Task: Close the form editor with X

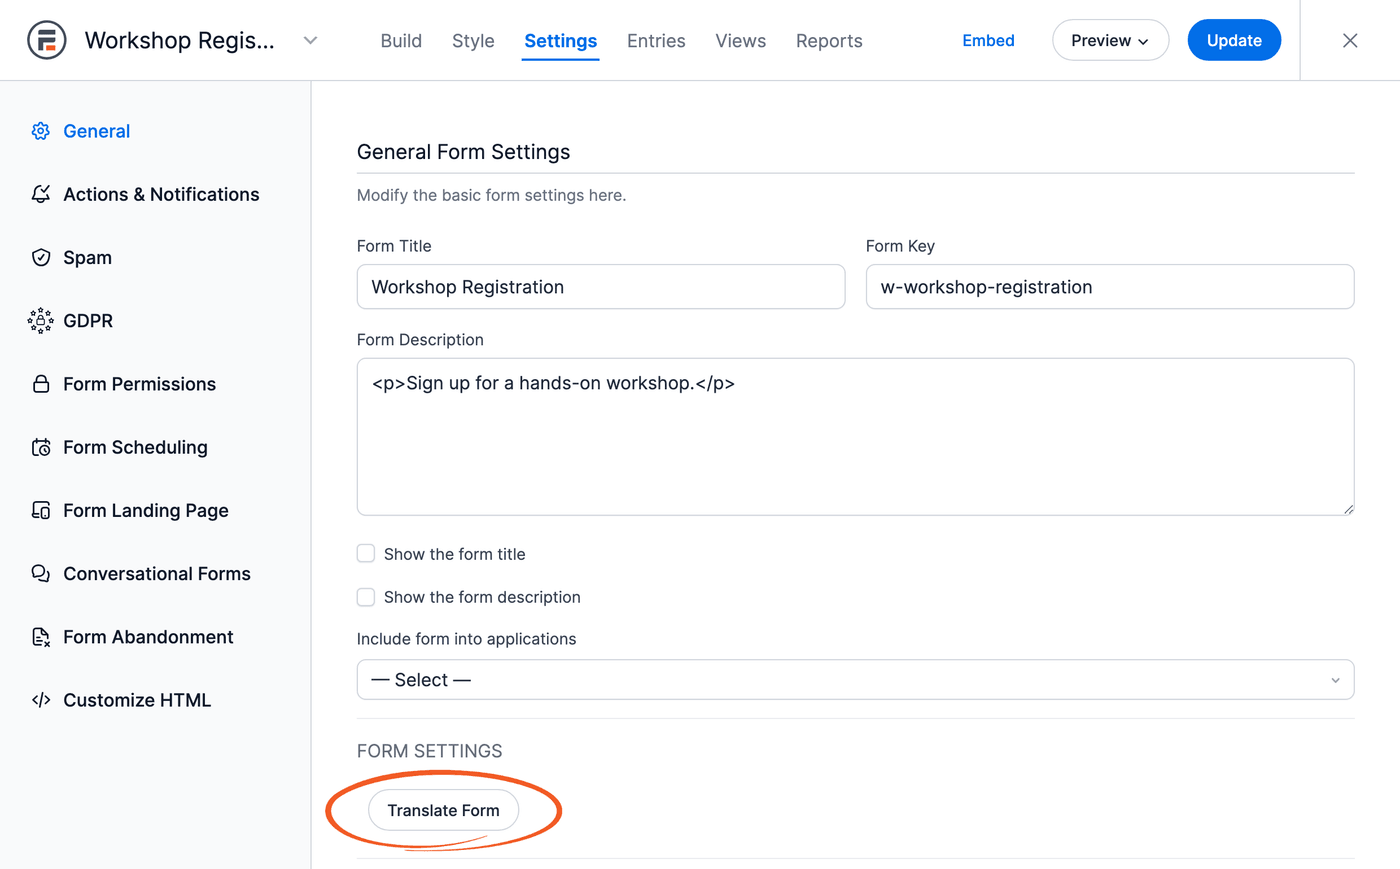Action: (x=1350, y=40)
